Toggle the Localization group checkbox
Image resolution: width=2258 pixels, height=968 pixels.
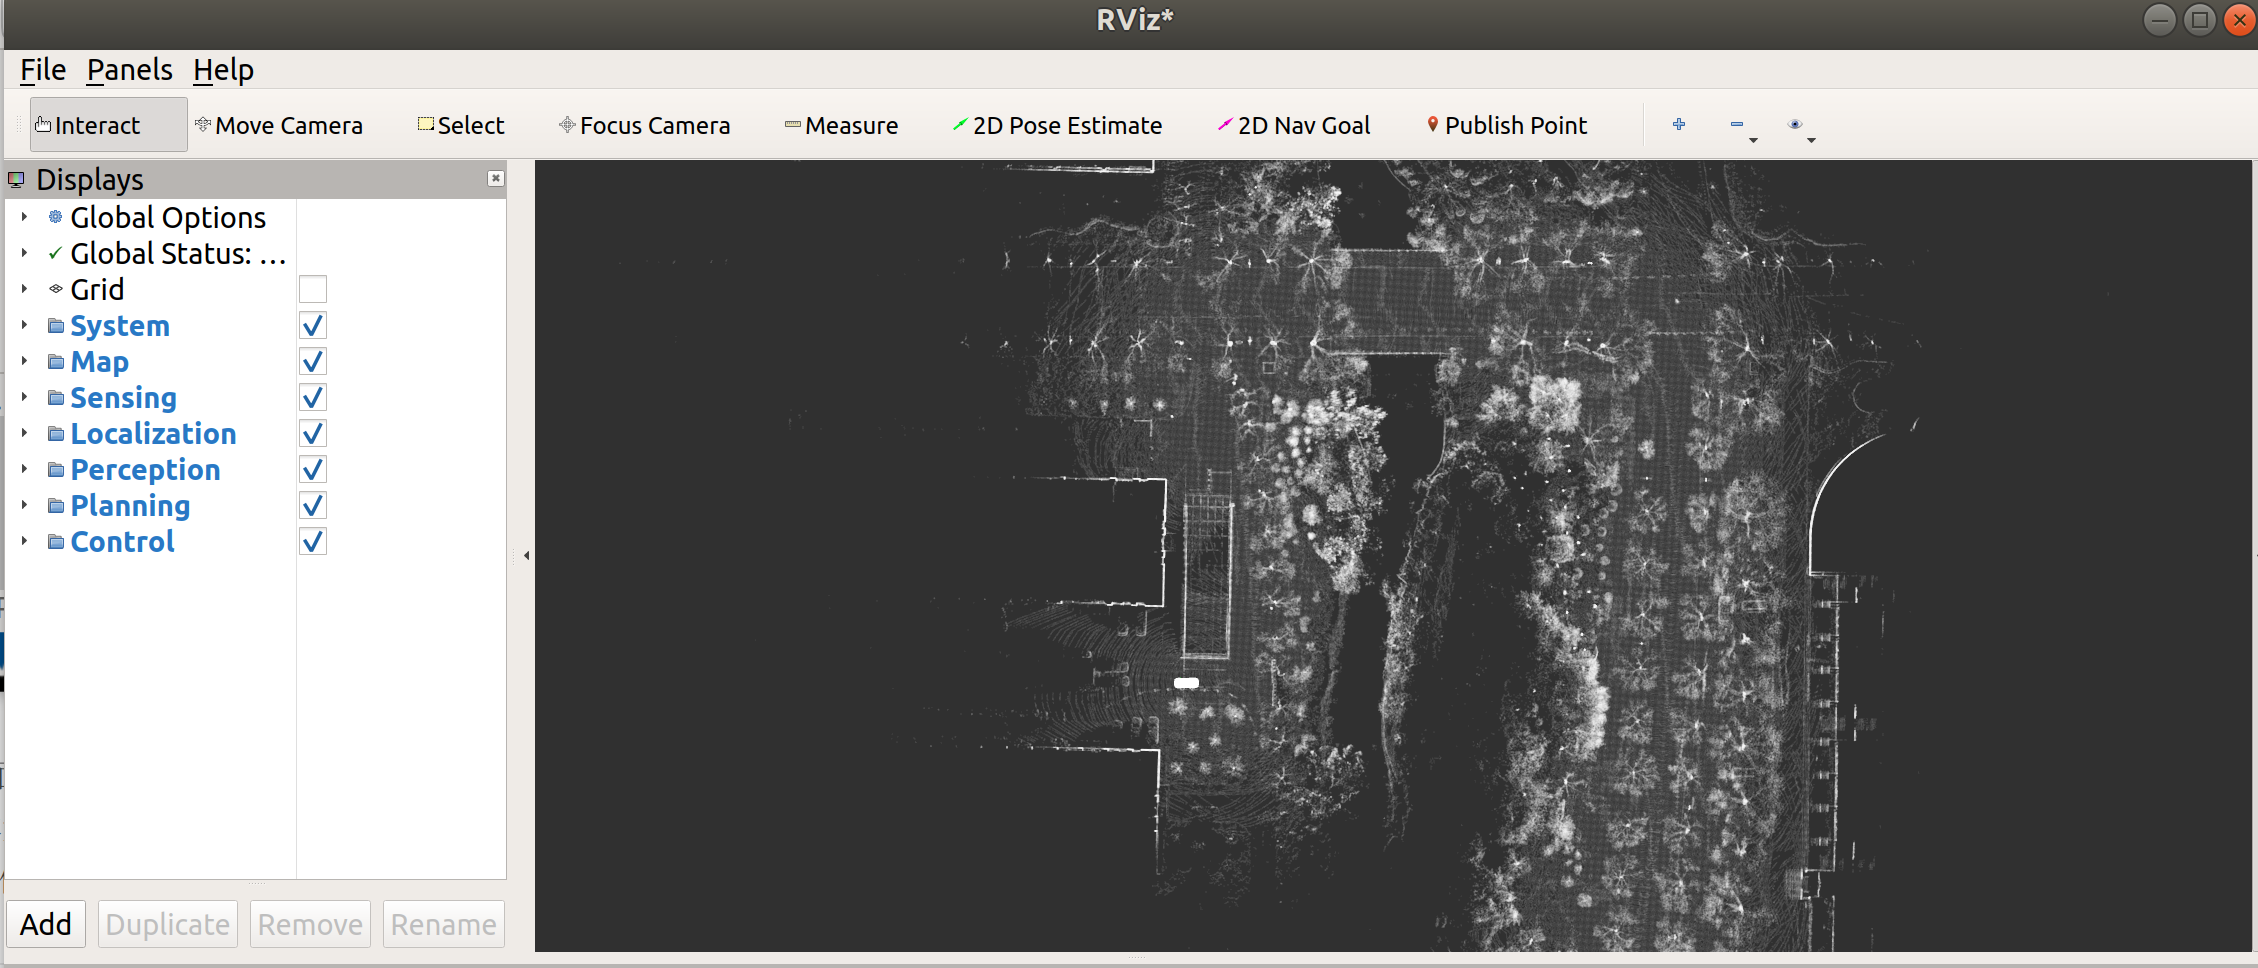click(x=313, y=433)
